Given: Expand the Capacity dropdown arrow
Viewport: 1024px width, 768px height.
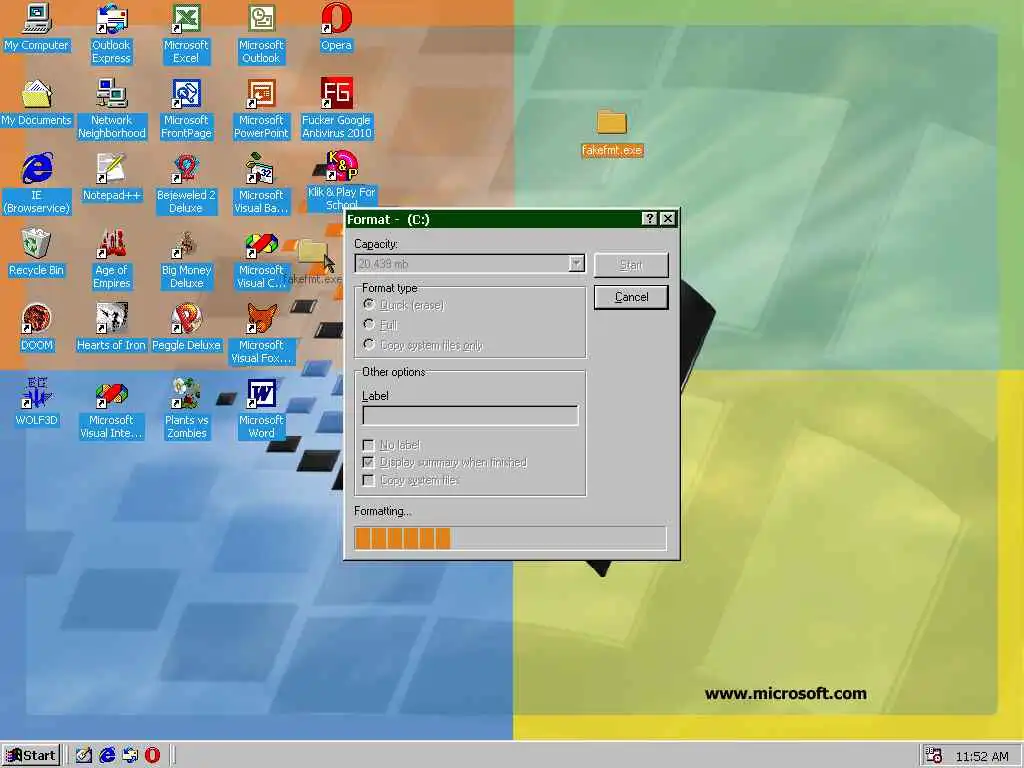Looking at the screenshot, I should (576, 263).
